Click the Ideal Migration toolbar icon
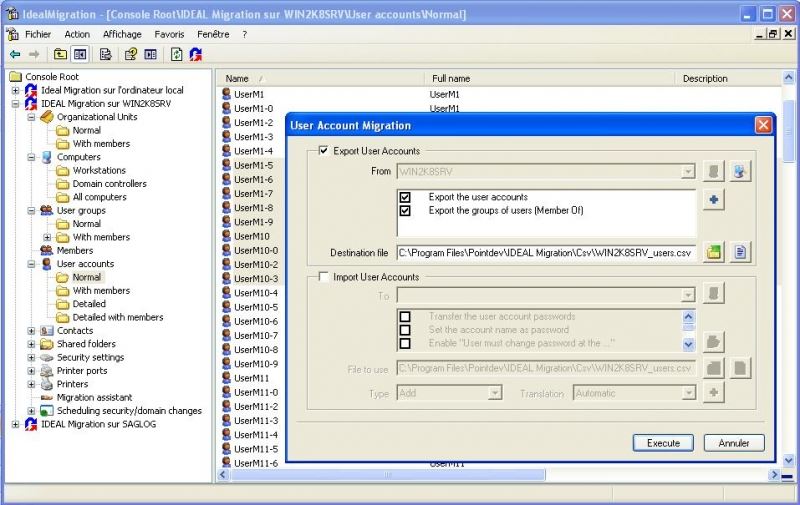 [195, 54]
